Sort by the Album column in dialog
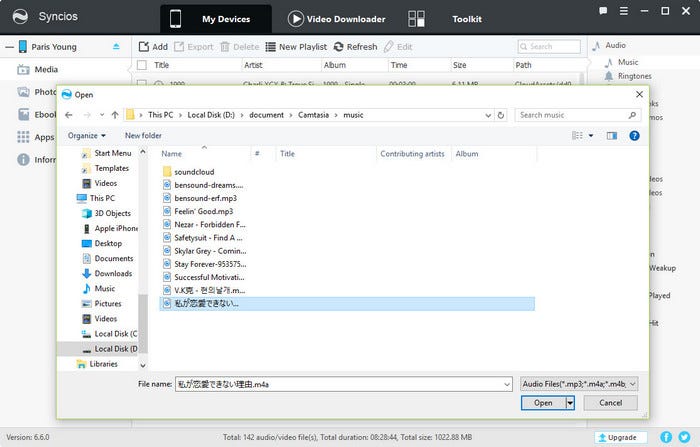The image size is (700, 447). tap(467, 154)
